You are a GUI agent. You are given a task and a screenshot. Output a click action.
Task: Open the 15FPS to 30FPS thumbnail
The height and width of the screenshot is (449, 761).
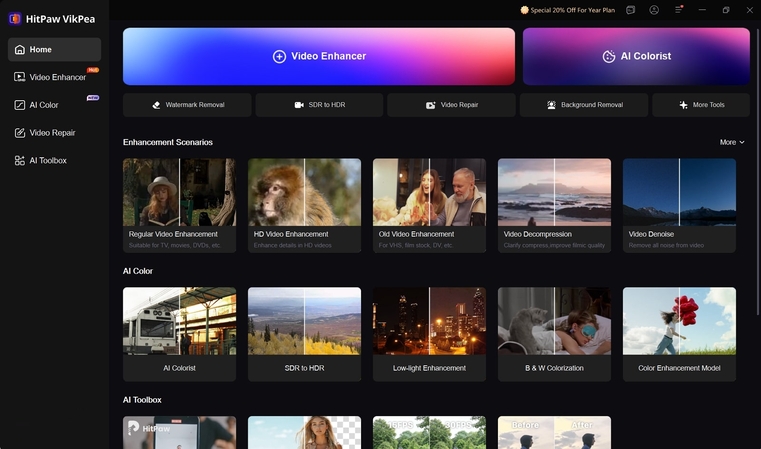click(x=430, y=432)
